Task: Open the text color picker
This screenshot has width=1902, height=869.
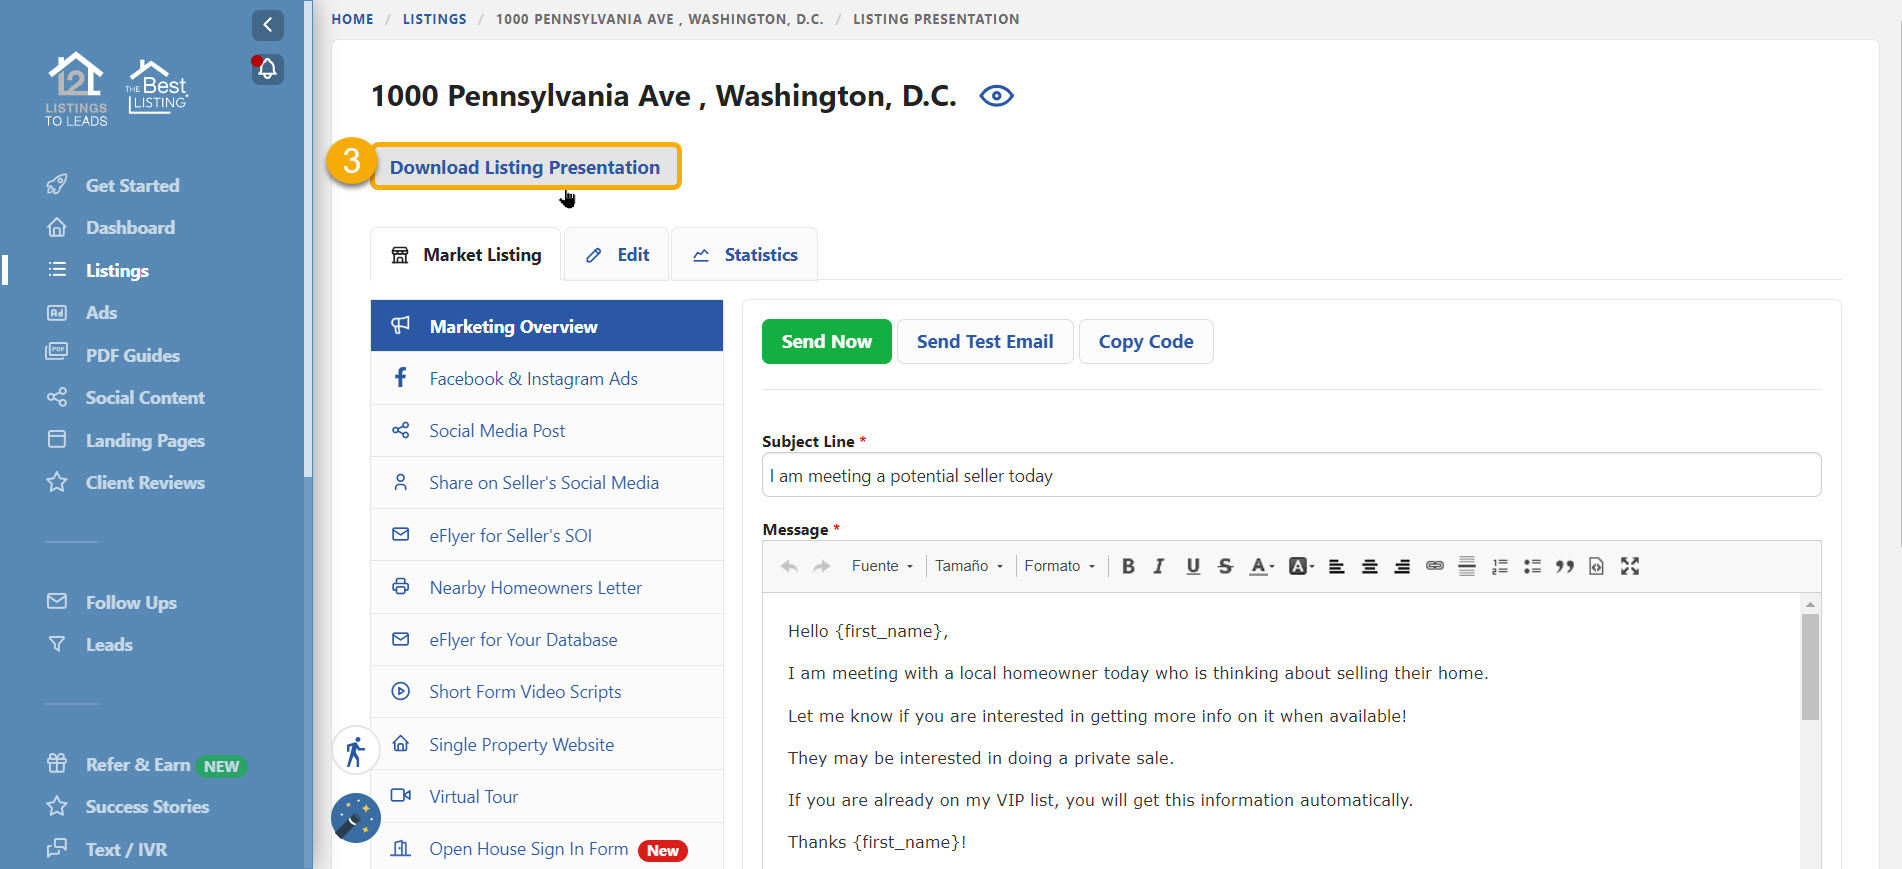Action: pyautogui.click(x=1261, y=566)
